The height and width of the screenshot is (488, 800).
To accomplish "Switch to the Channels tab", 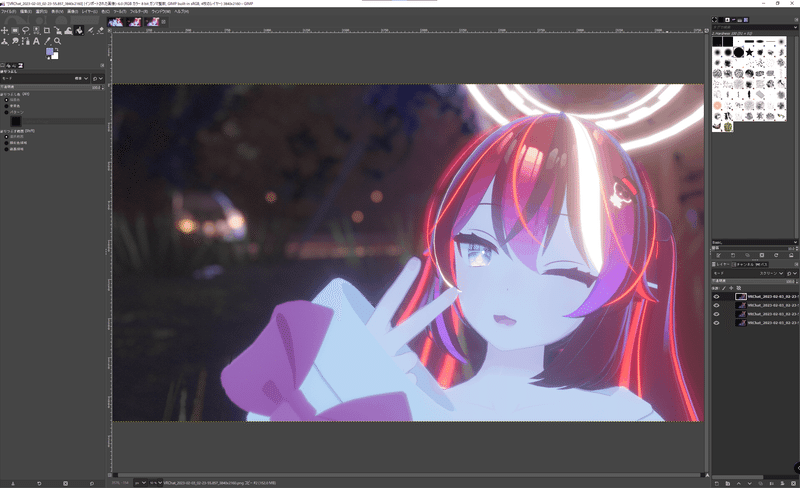I will [x=743, y=264].
